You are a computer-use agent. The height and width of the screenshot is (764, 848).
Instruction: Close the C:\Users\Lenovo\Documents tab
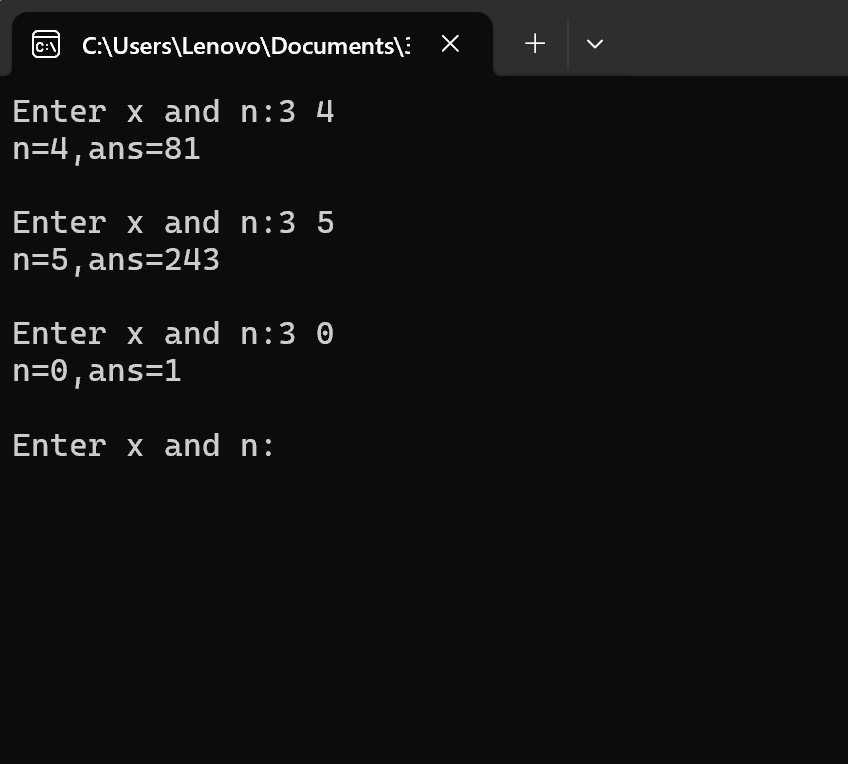[450, 44]
